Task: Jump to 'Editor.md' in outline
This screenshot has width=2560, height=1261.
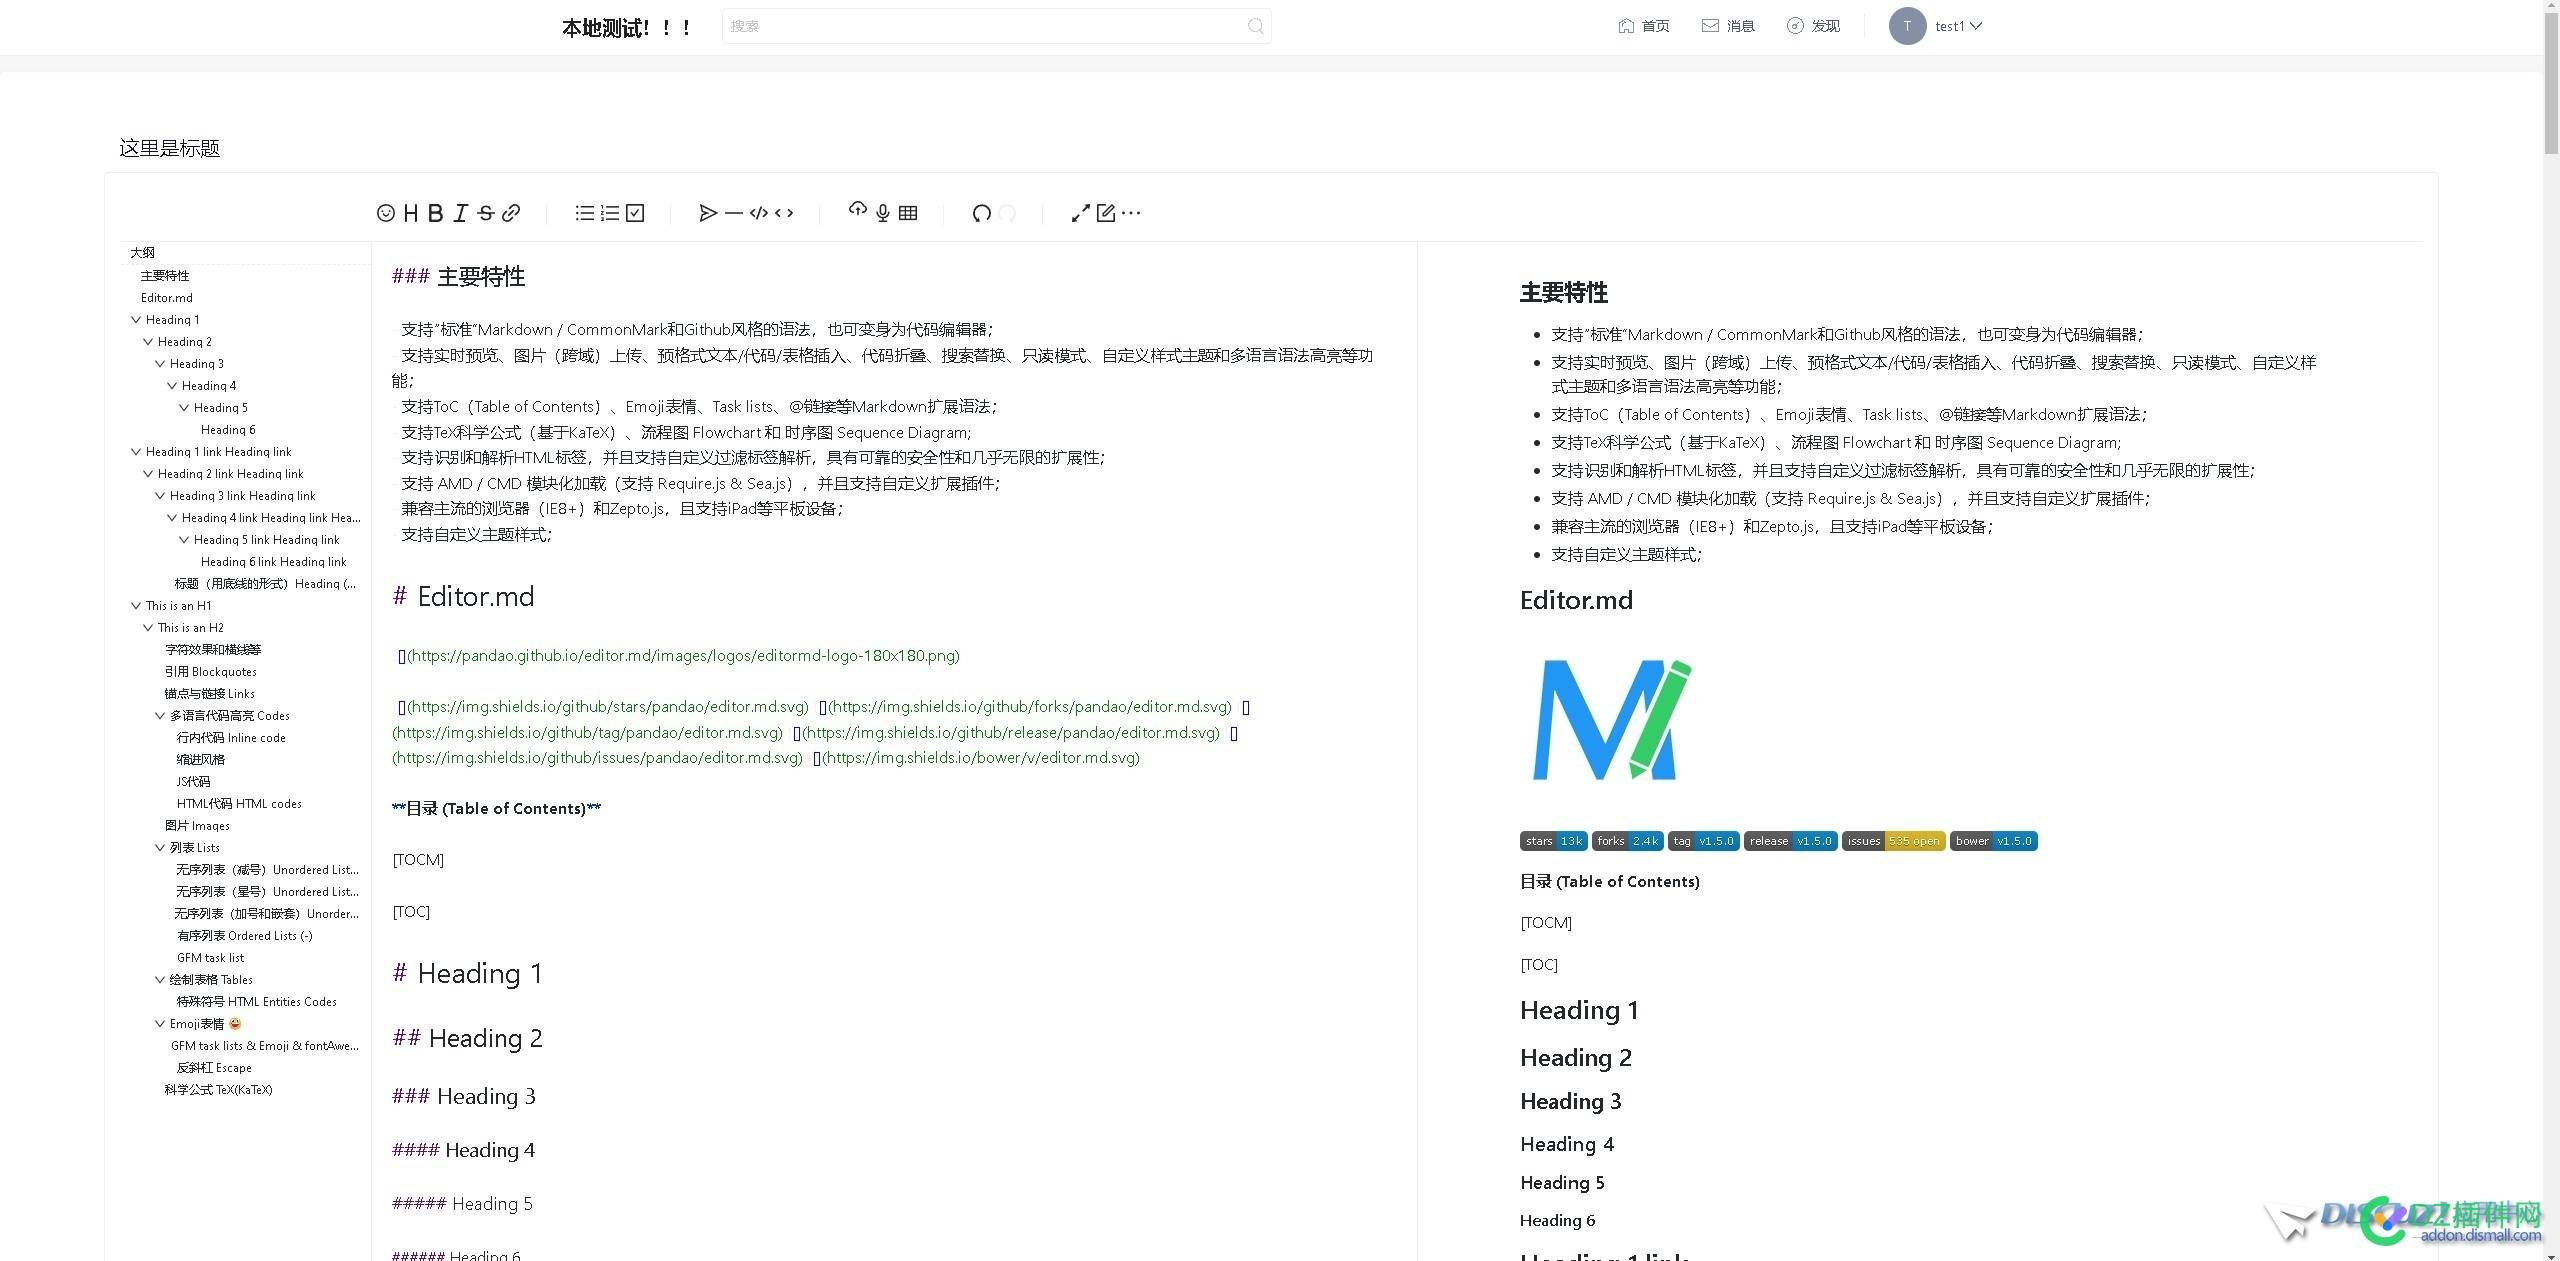Action: point(167,298)
